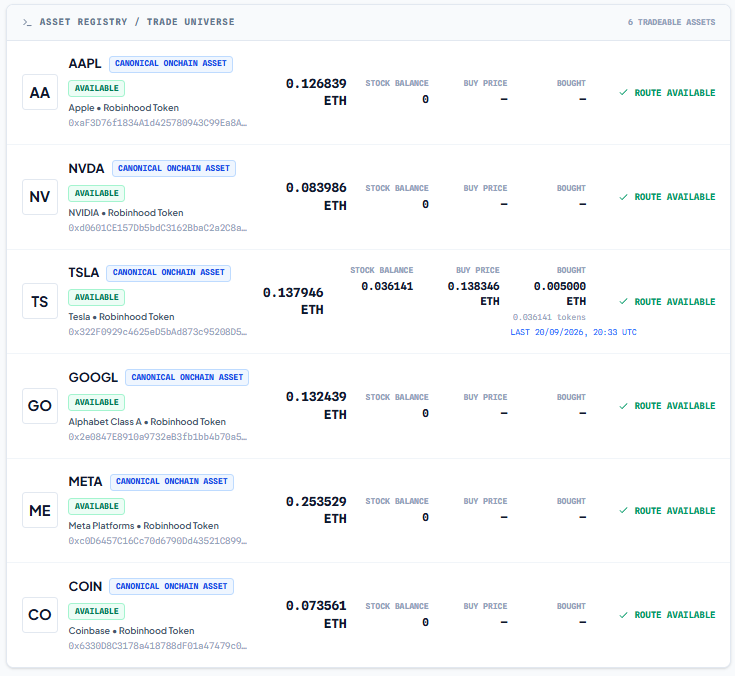The height and width of the screenshot is (676, 735).
Task: Click the 'Apple • Robinhood Token' description
Action: (x=124, y=108)
